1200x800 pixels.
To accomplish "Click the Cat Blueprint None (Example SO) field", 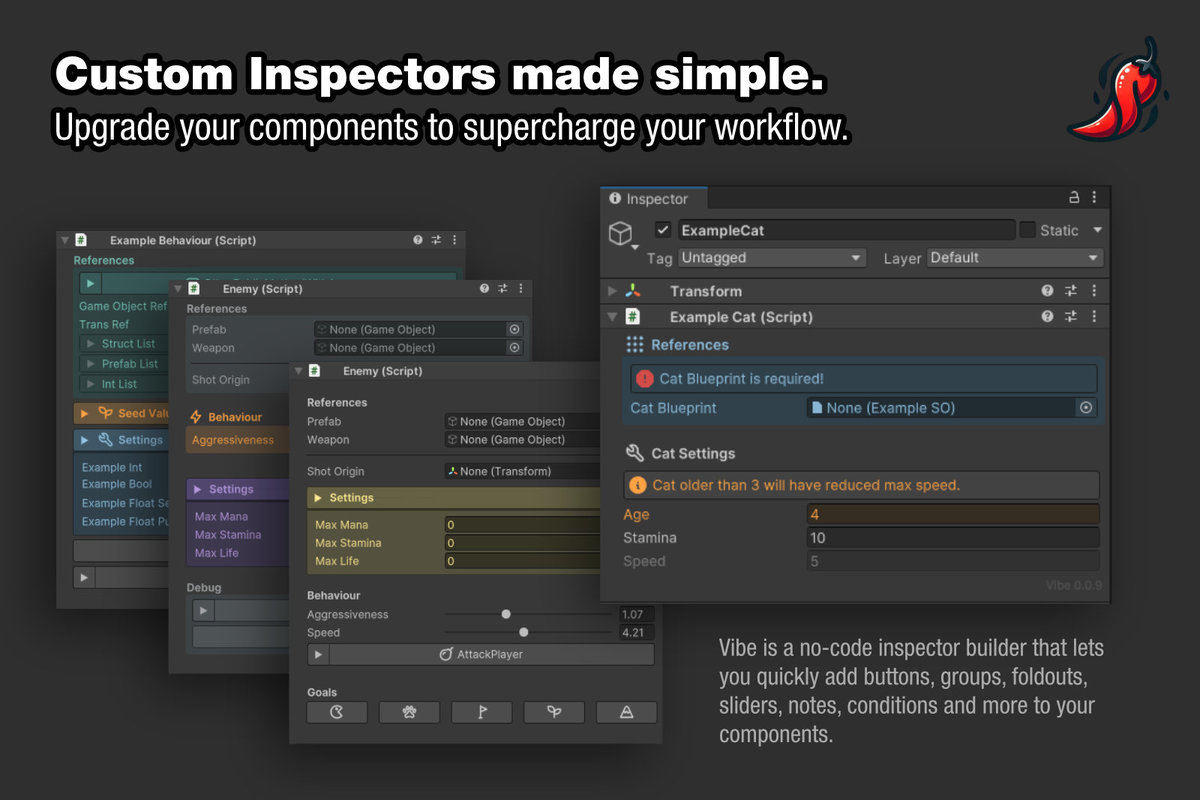I will 942,408.
